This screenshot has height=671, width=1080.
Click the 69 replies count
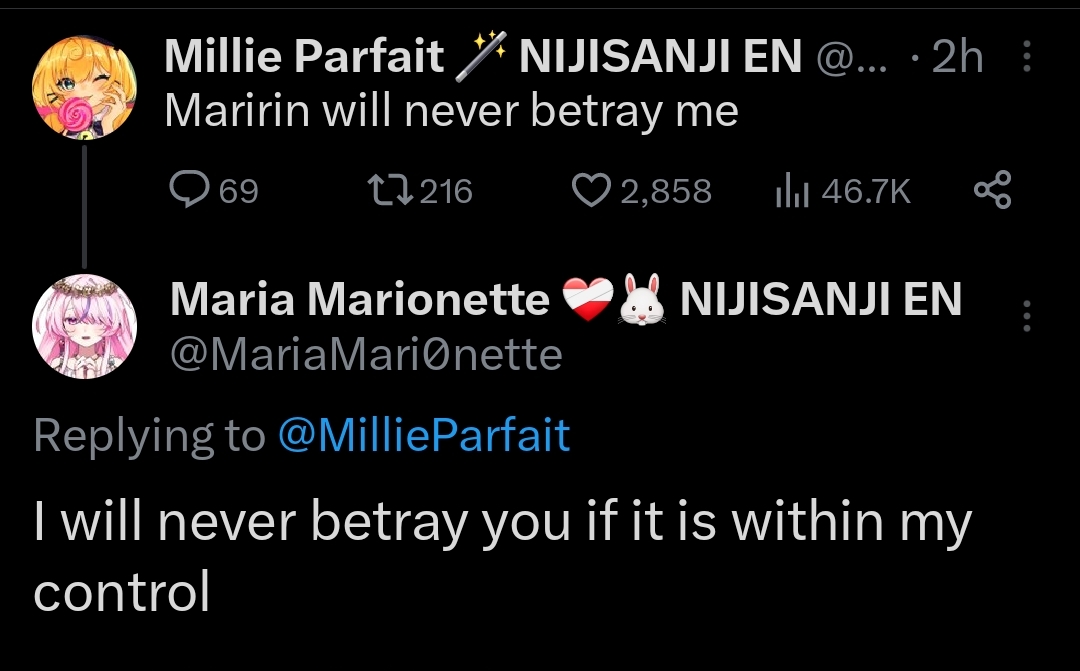coord(238,191)
